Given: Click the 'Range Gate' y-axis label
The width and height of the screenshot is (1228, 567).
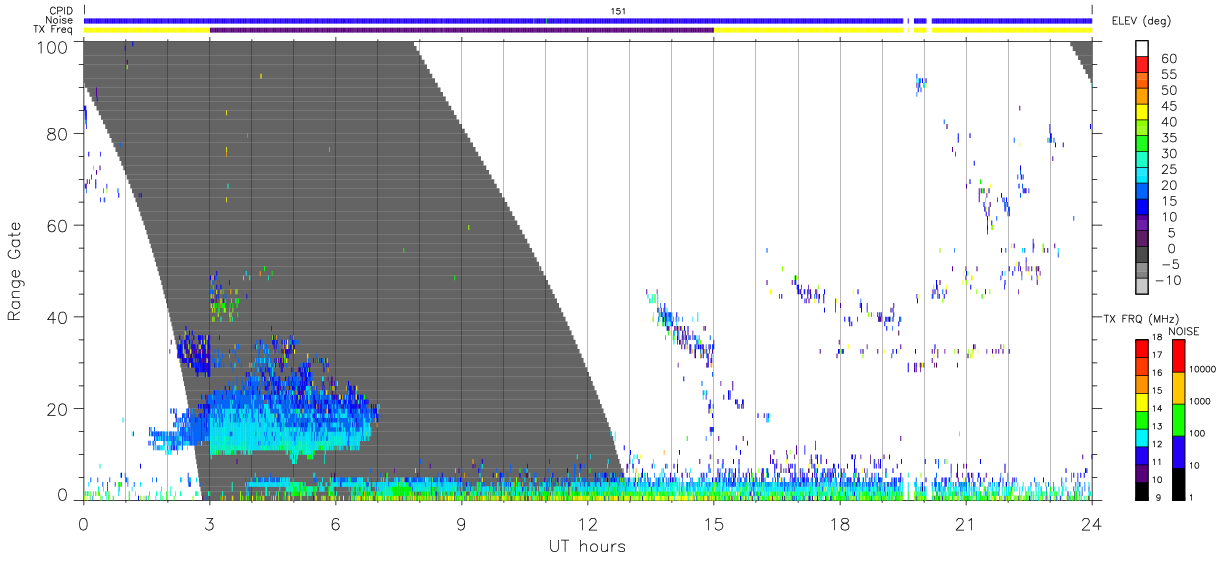Looking at the screenshot, I should point(15,272).
